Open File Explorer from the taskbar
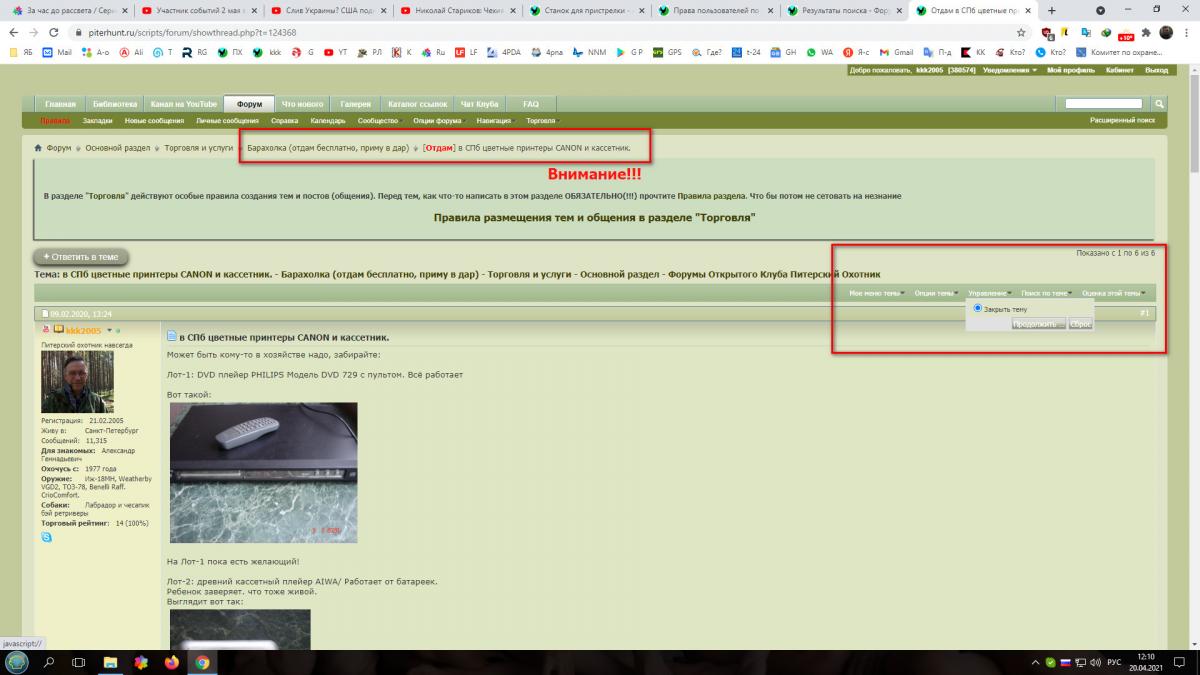The image size is (1200, 675). click(x=111, y=662)
